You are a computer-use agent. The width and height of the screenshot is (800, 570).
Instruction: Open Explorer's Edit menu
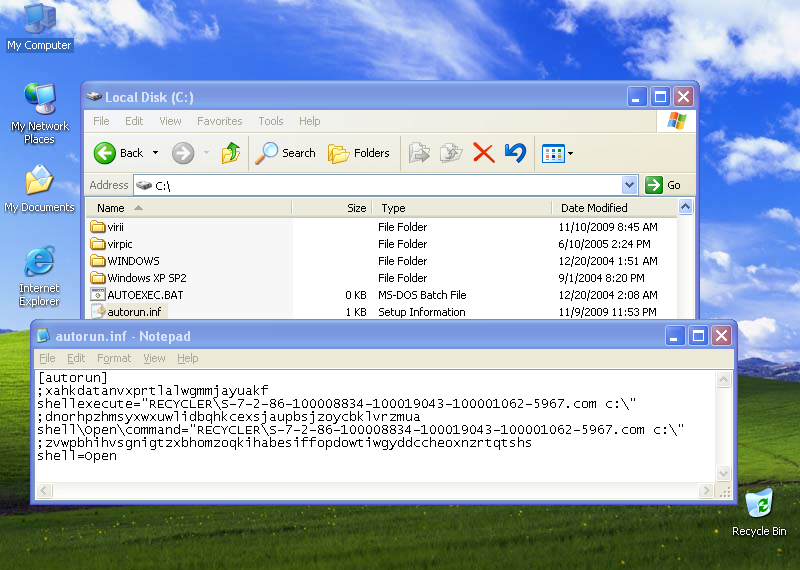pyautogui.click(x=134, y=121)
